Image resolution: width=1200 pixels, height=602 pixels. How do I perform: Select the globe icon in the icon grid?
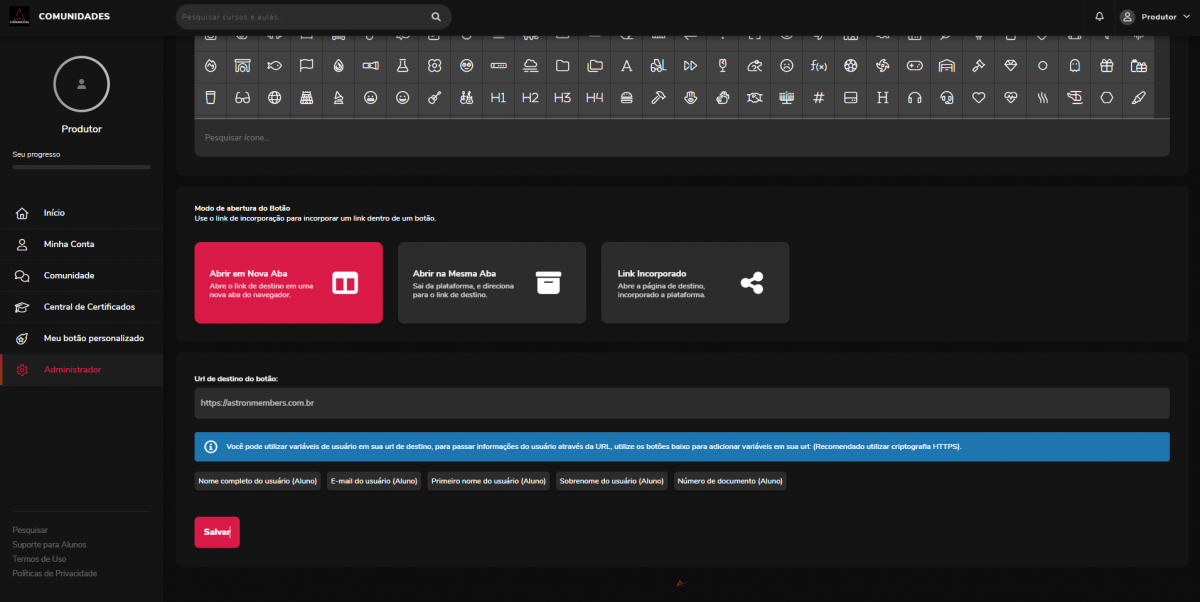coord(274,98)
